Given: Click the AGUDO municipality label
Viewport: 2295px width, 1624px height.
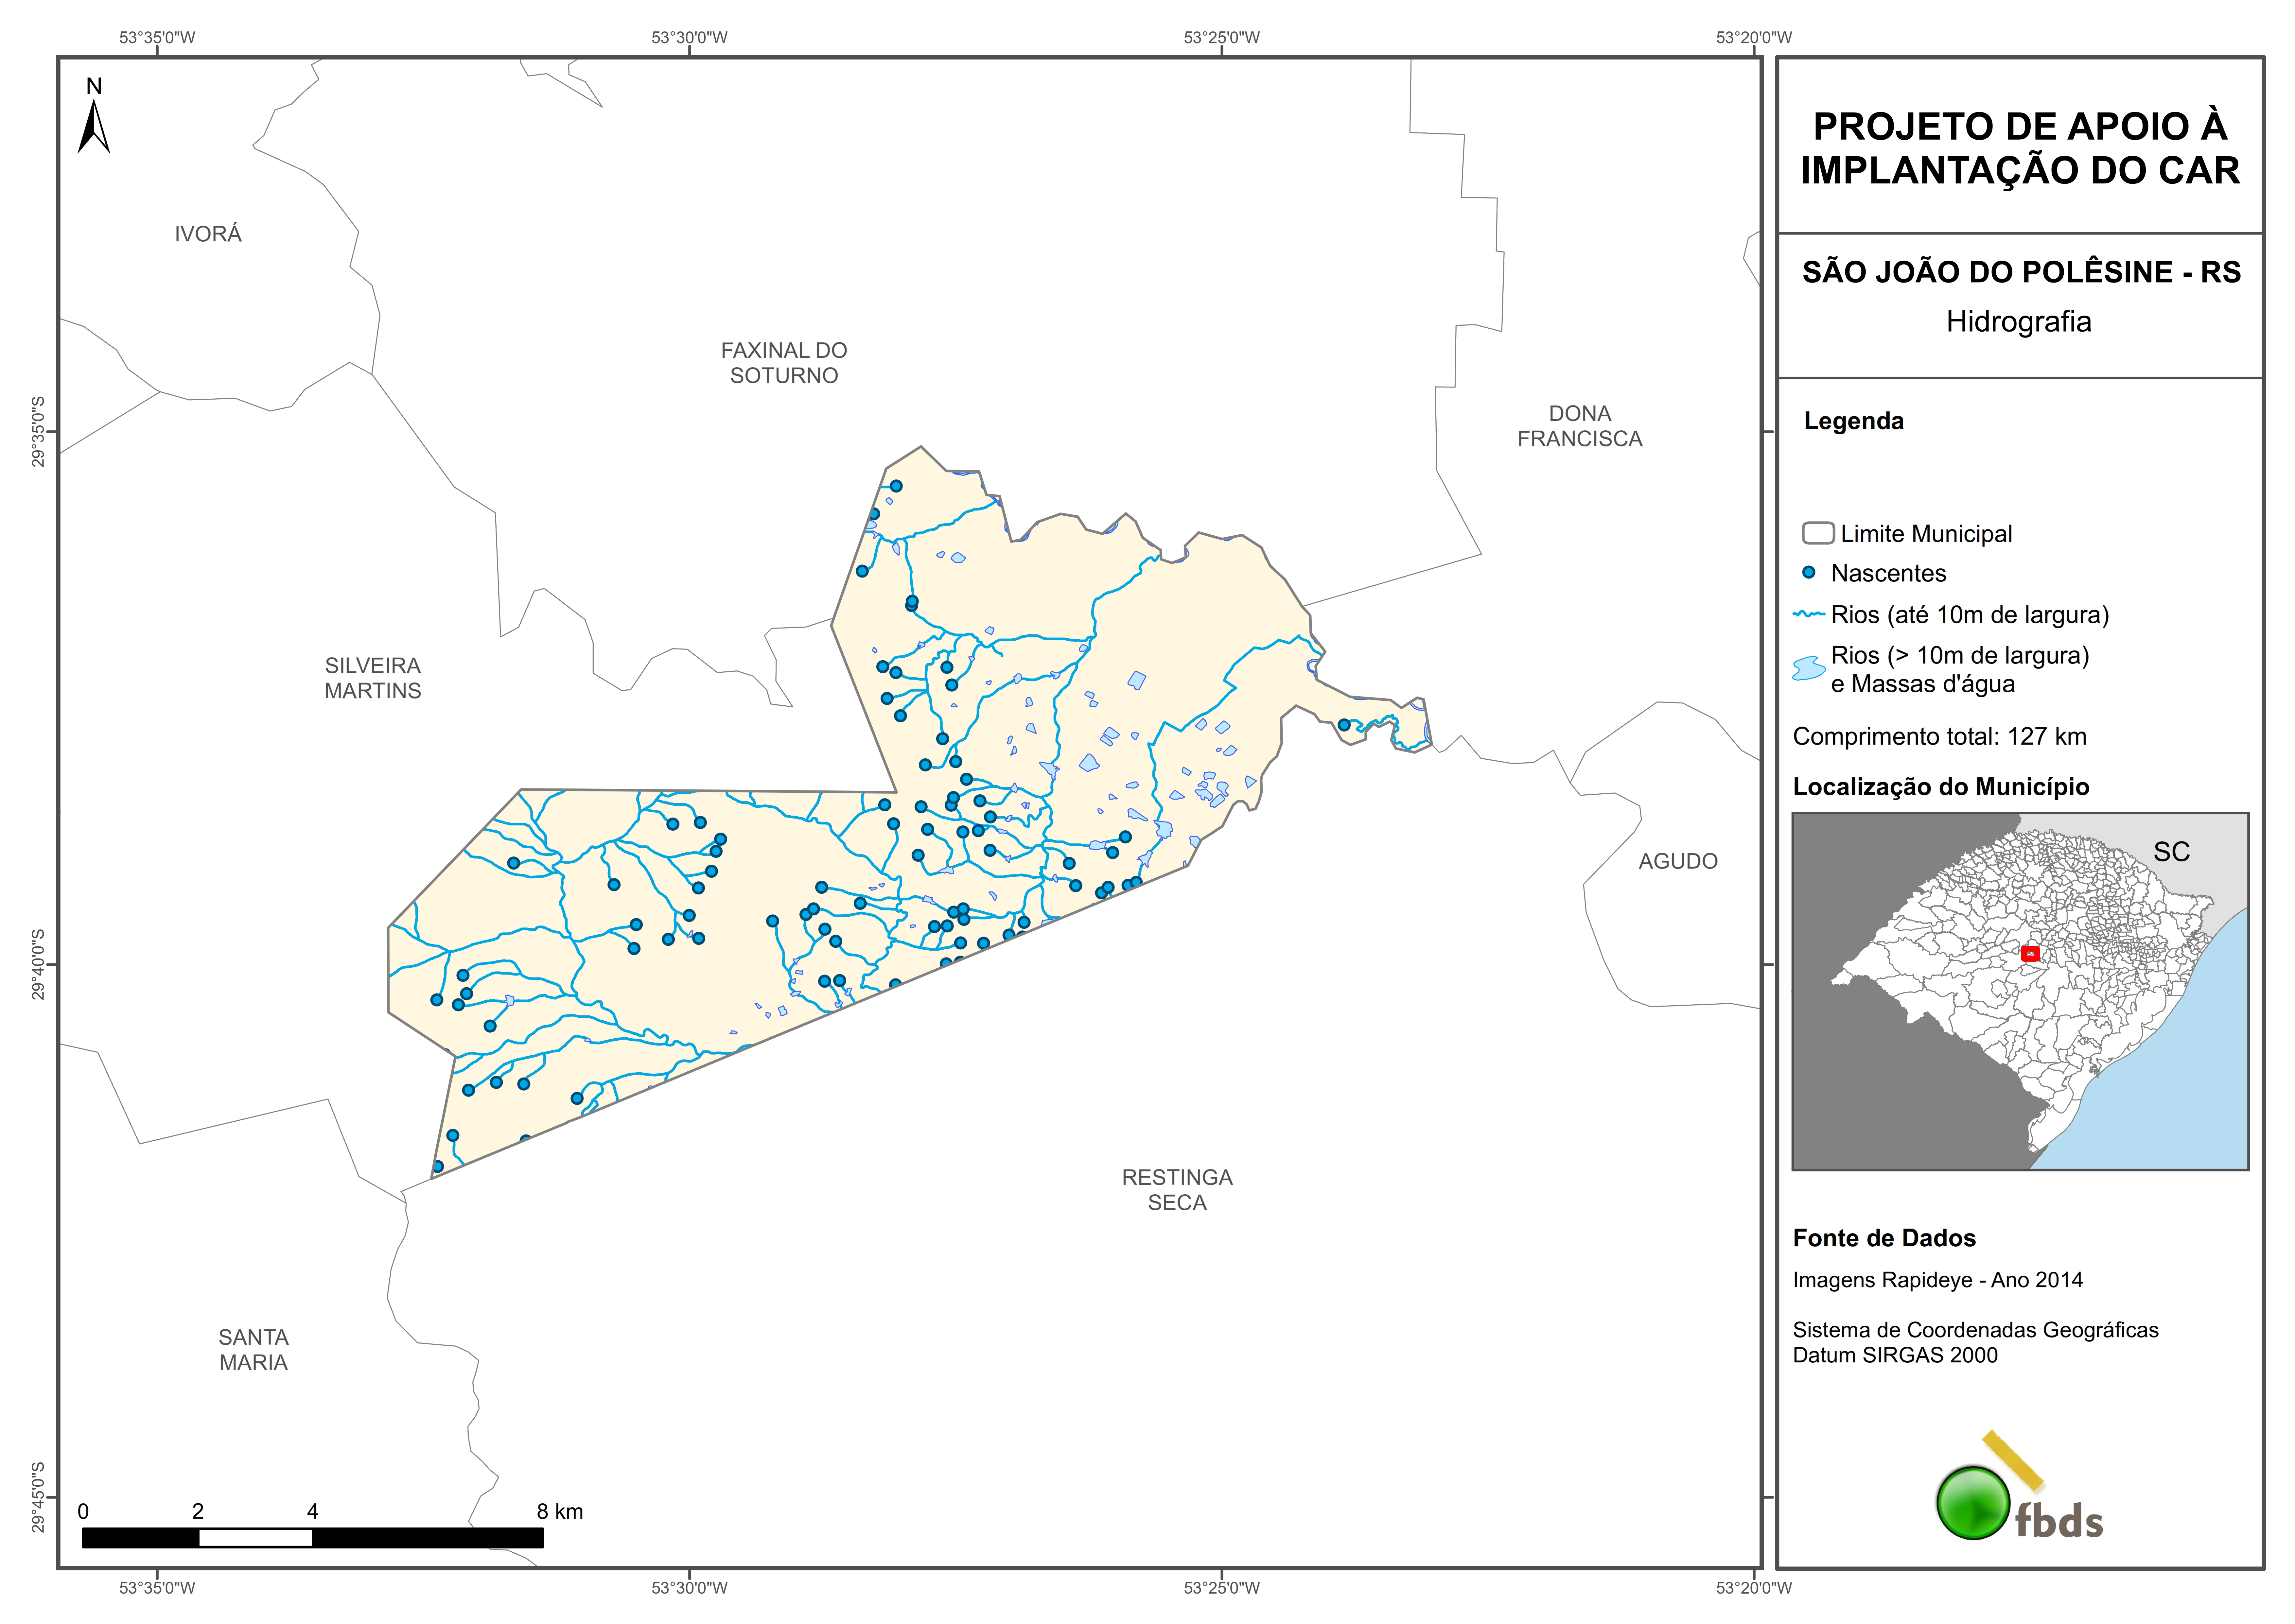Looking at the screenshot, I should tap(1678, 861).
